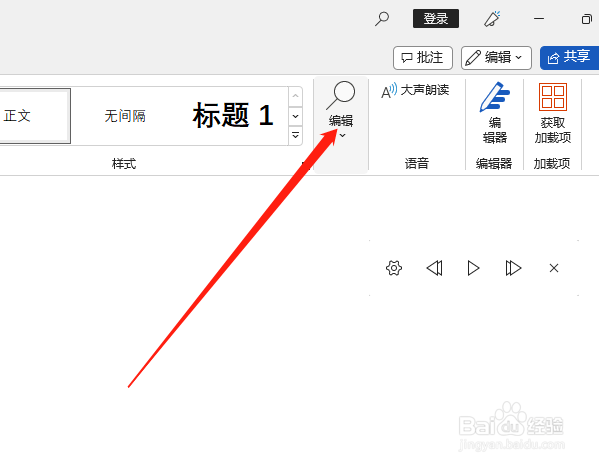Click the 共享 share button
Image resolution: width=599 pixels, height=466 pixels.
(570, 58)
